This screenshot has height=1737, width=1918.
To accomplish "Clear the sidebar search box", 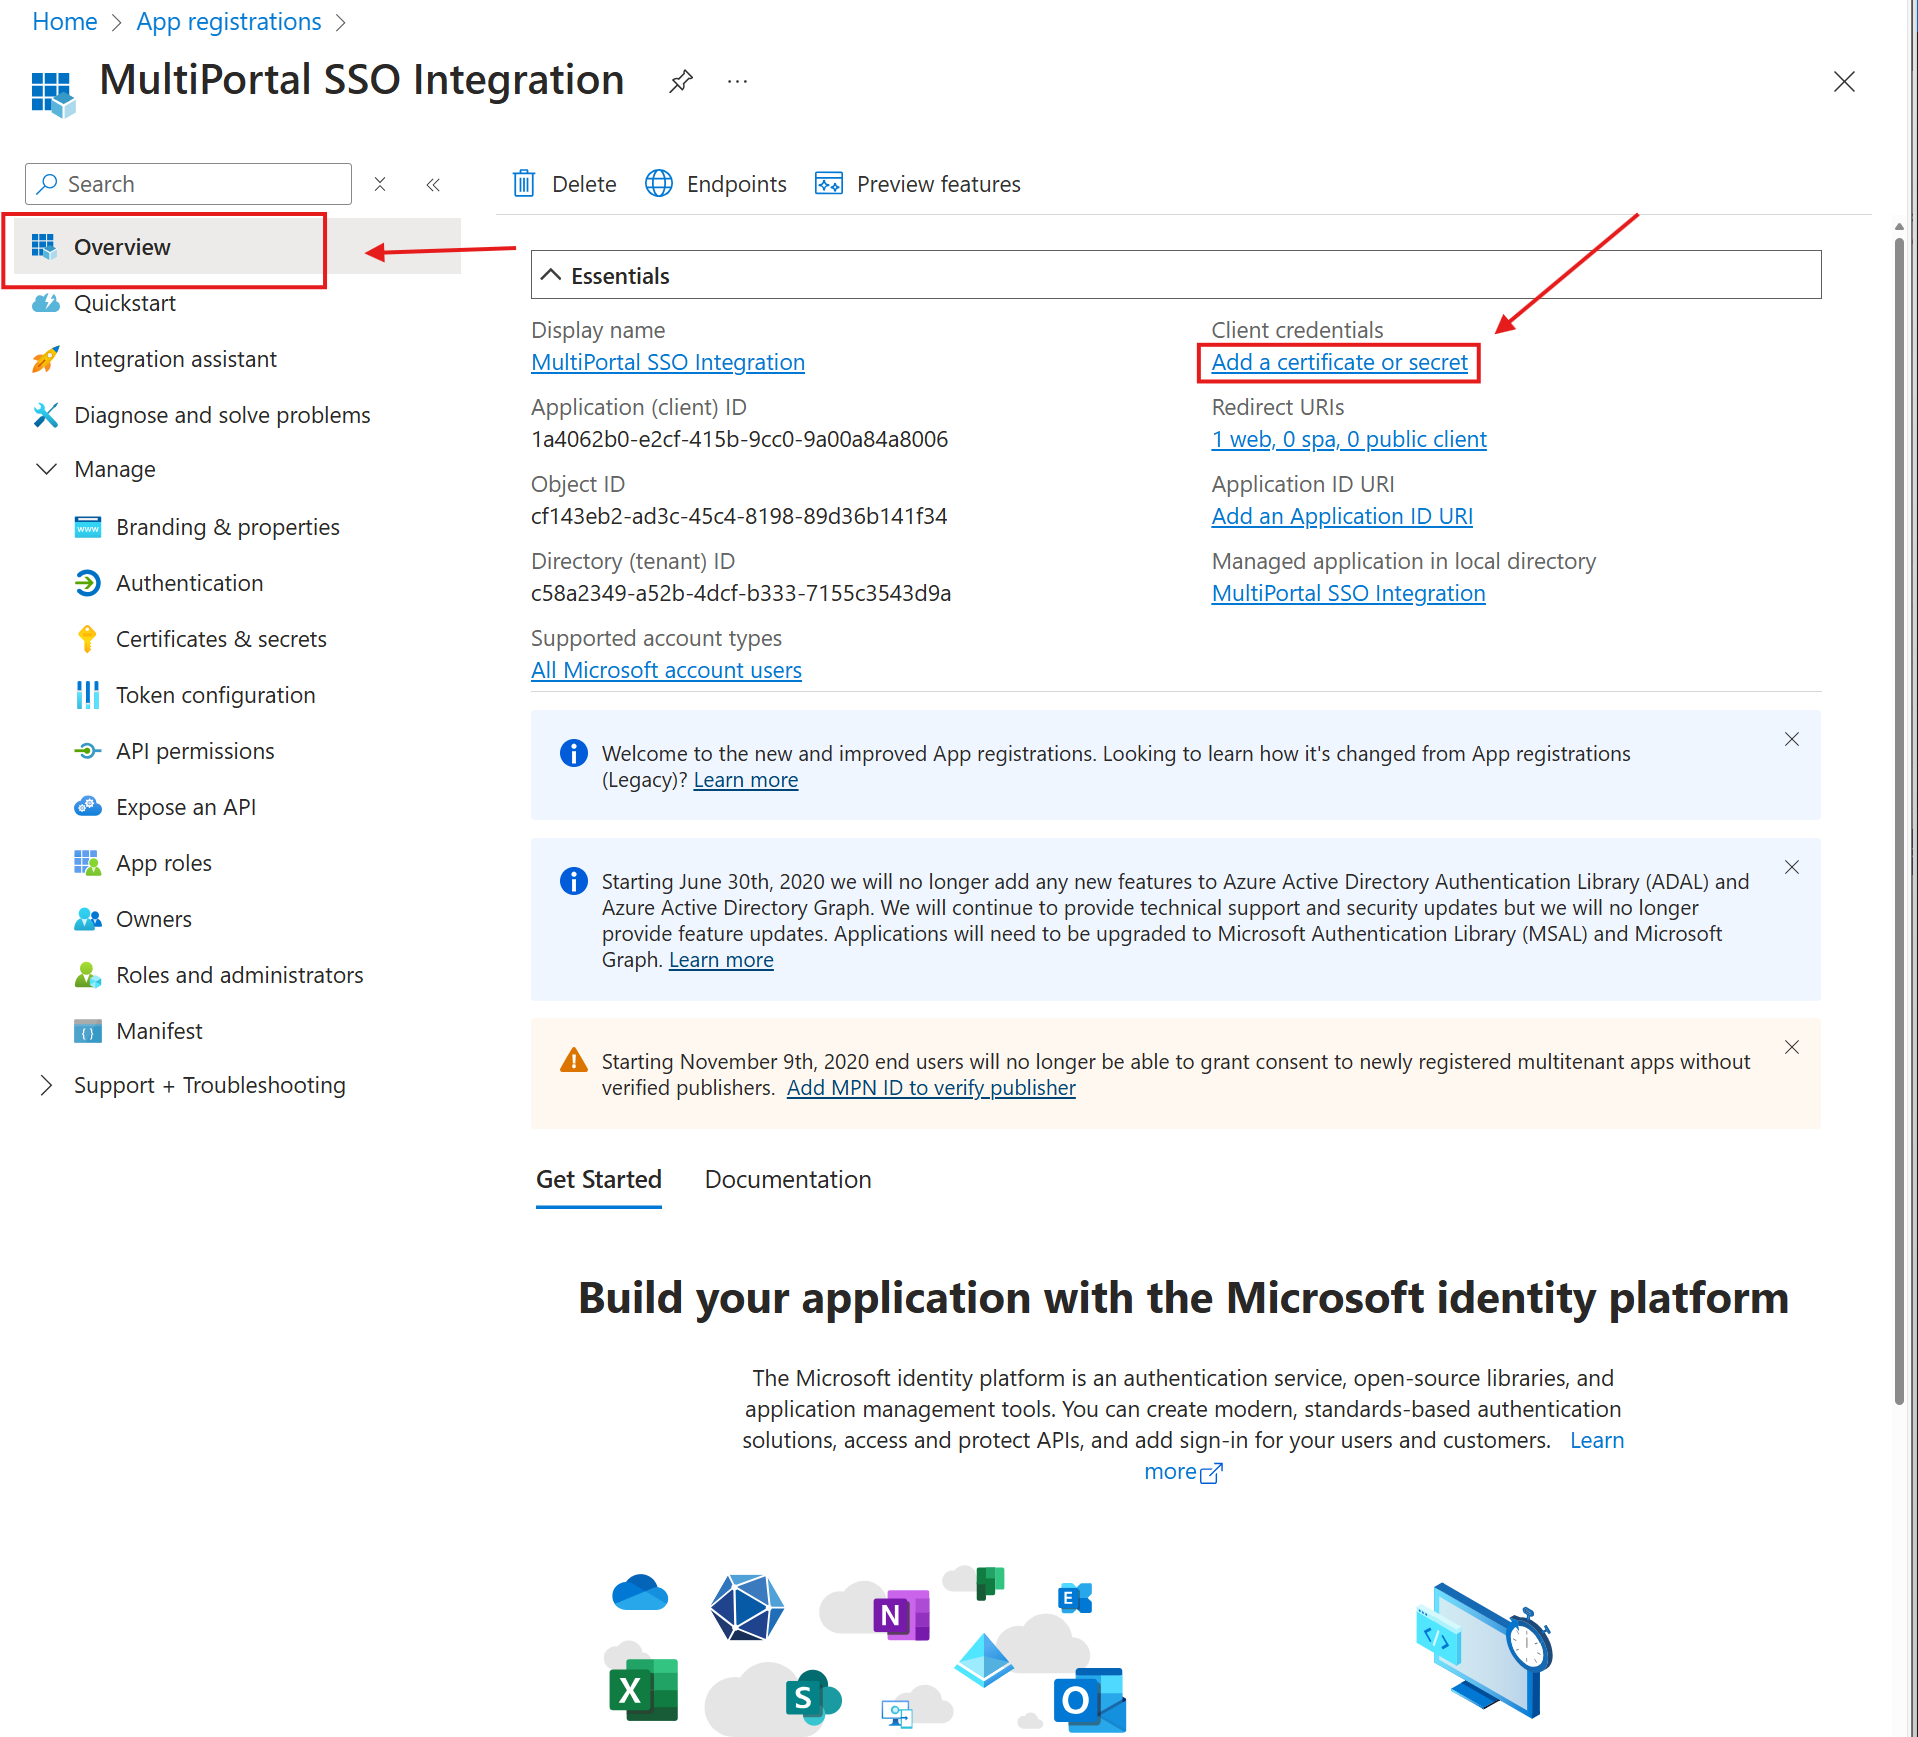I will pos(380,184).
